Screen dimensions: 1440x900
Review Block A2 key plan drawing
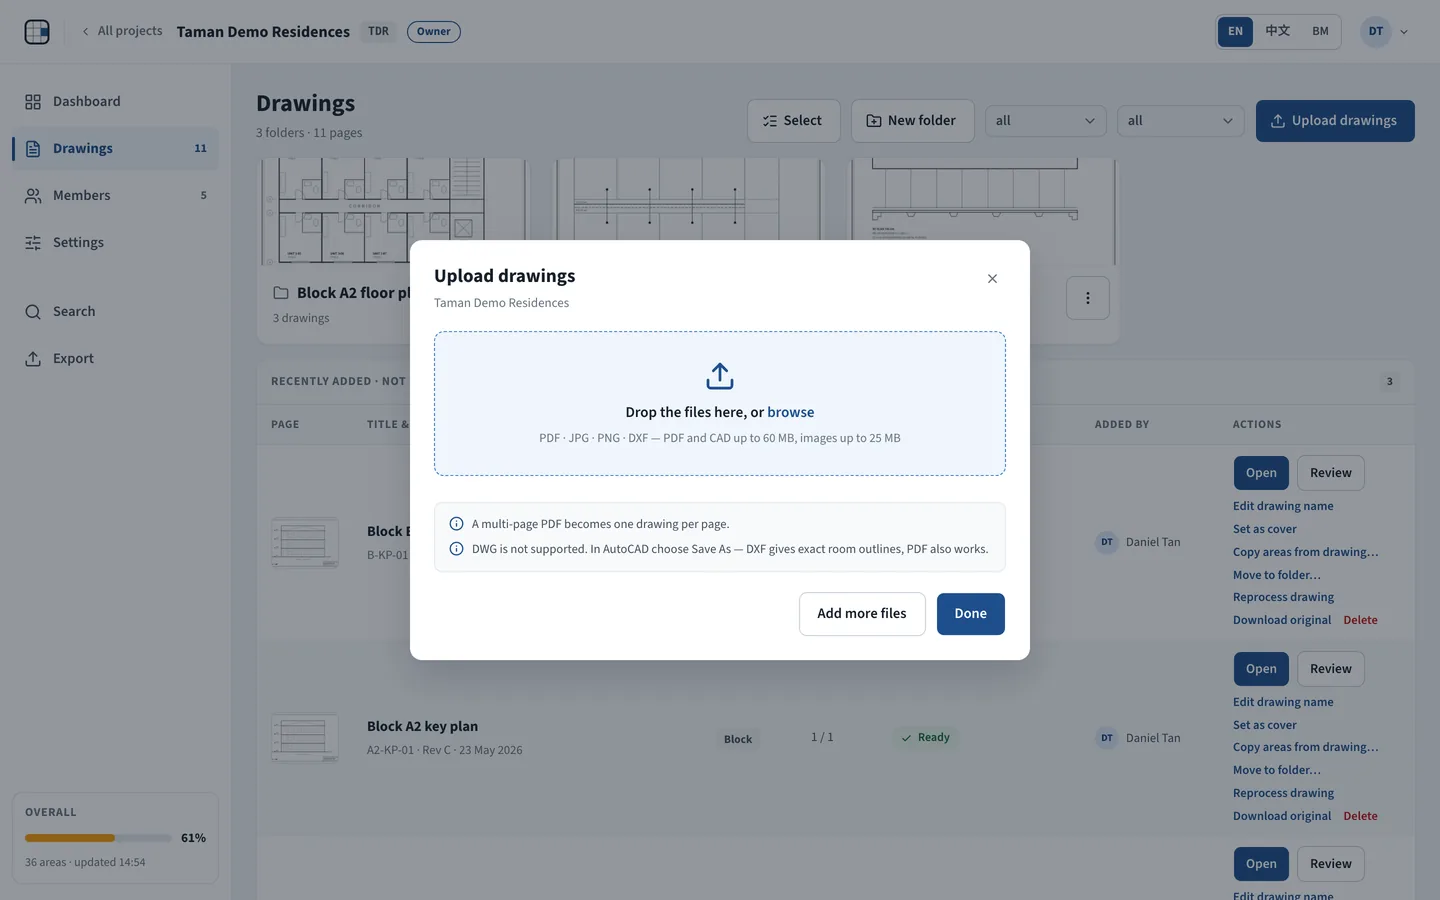pyautogui.click(x=1330, y=669)
